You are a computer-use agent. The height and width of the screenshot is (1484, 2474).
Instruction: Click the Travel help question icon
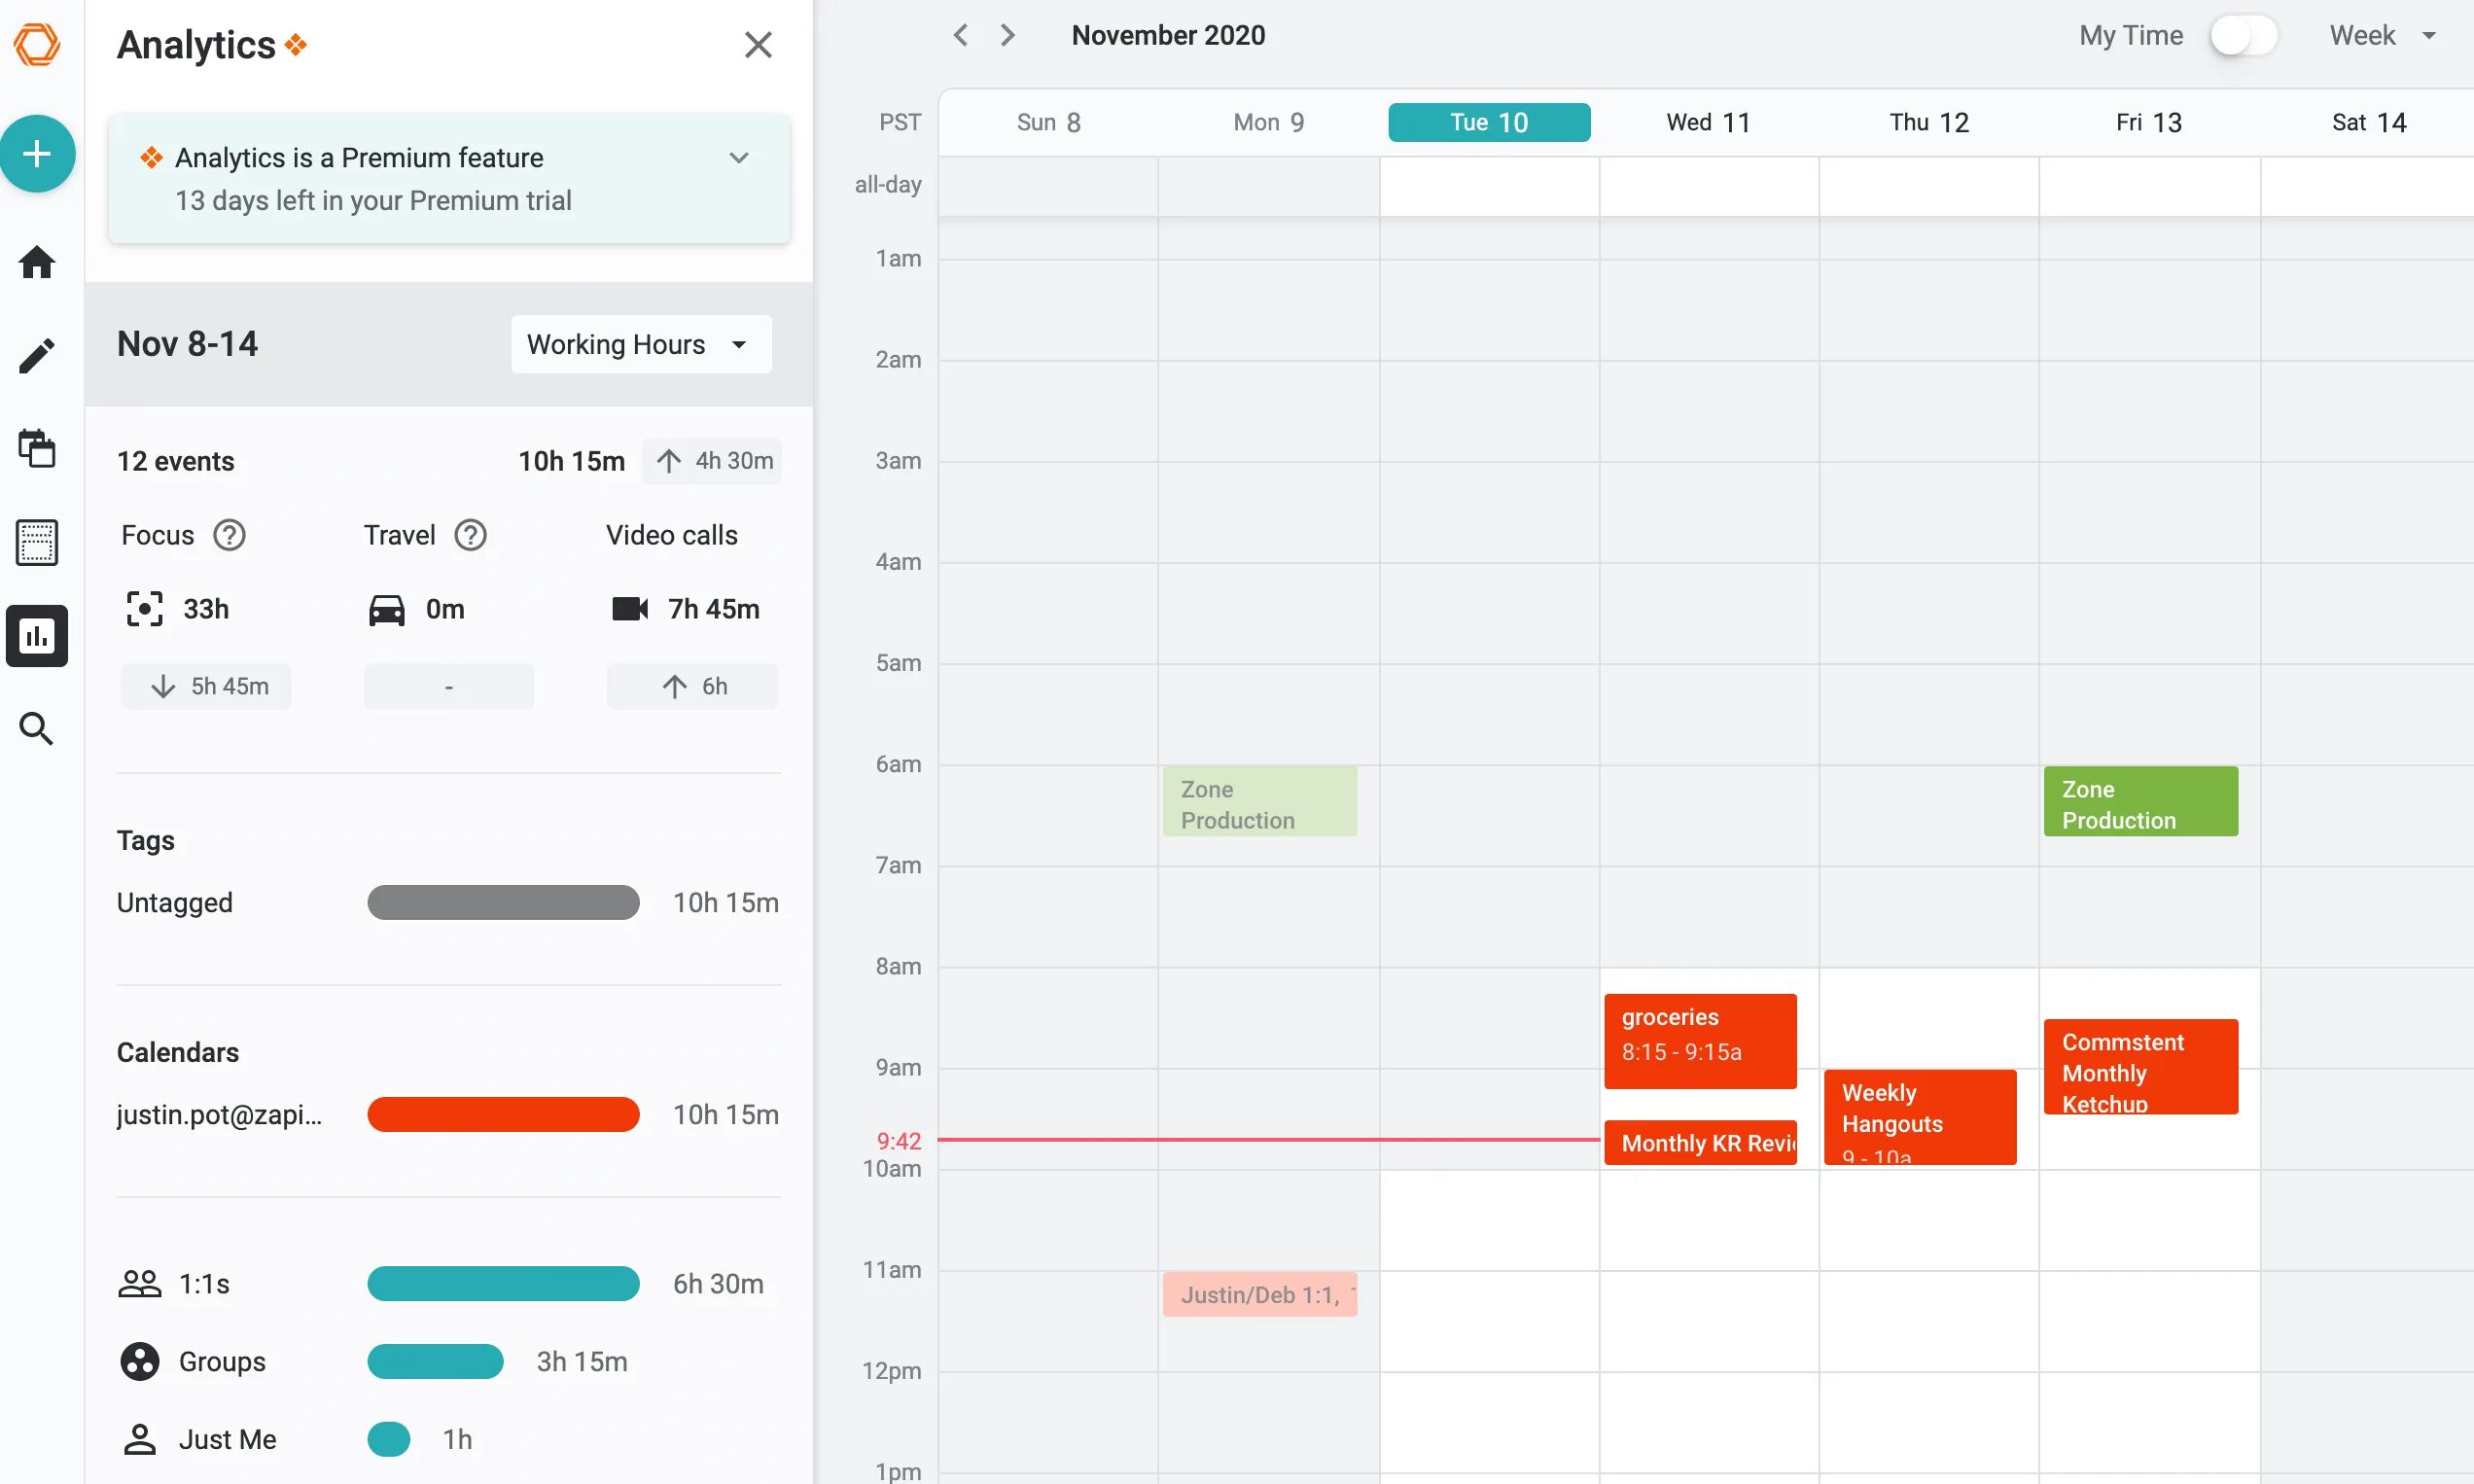470,536
